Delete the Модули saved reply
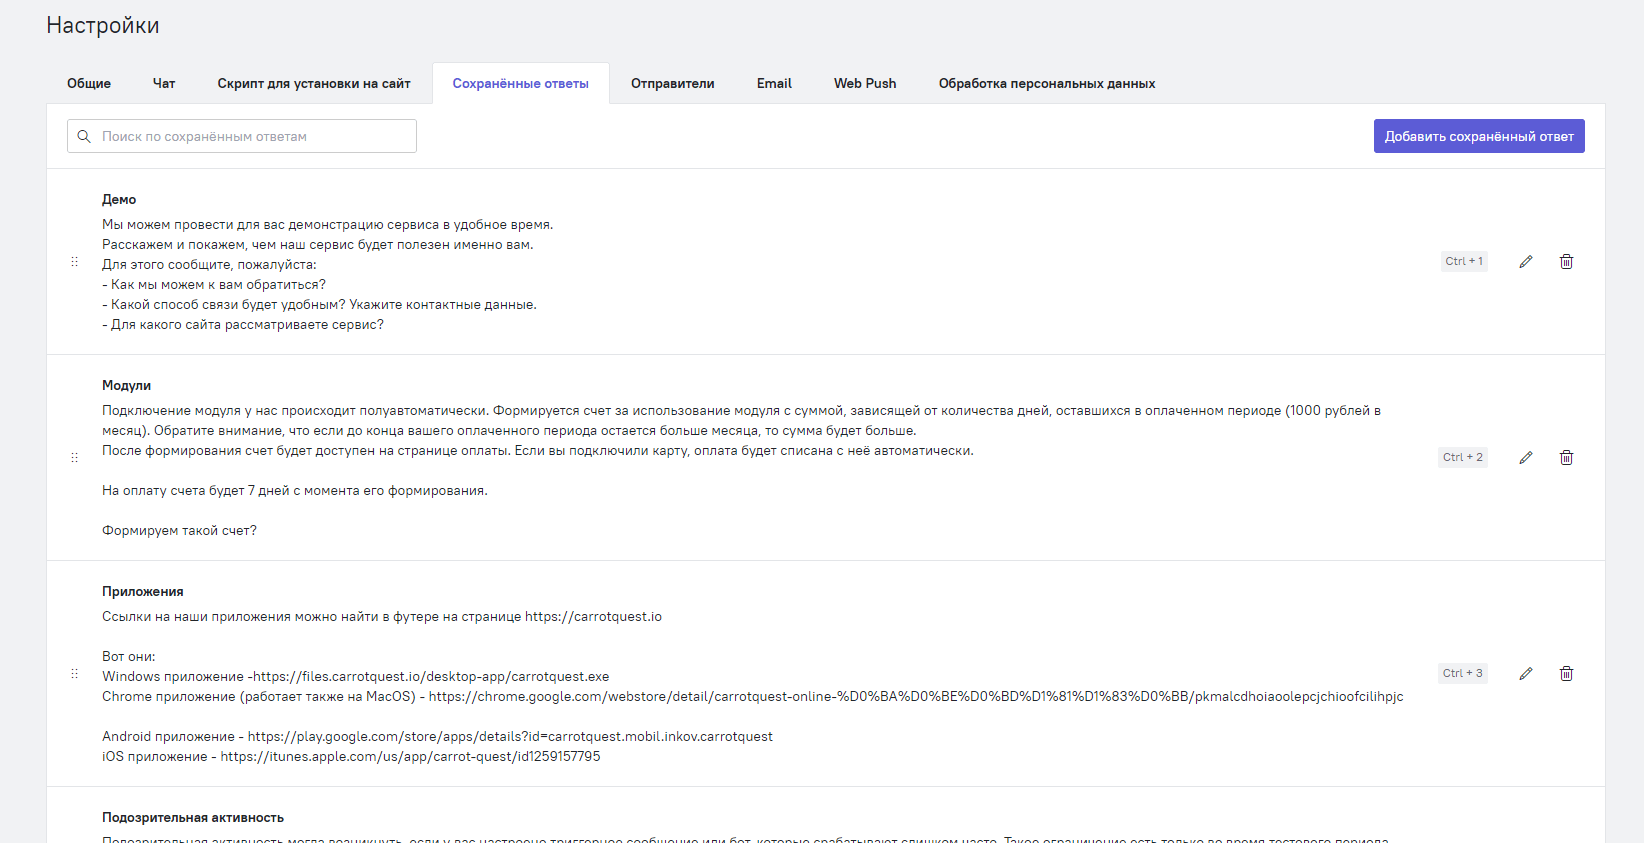Image resolution: width=1644 pixels, height=843 pixels. (1566, 458)
